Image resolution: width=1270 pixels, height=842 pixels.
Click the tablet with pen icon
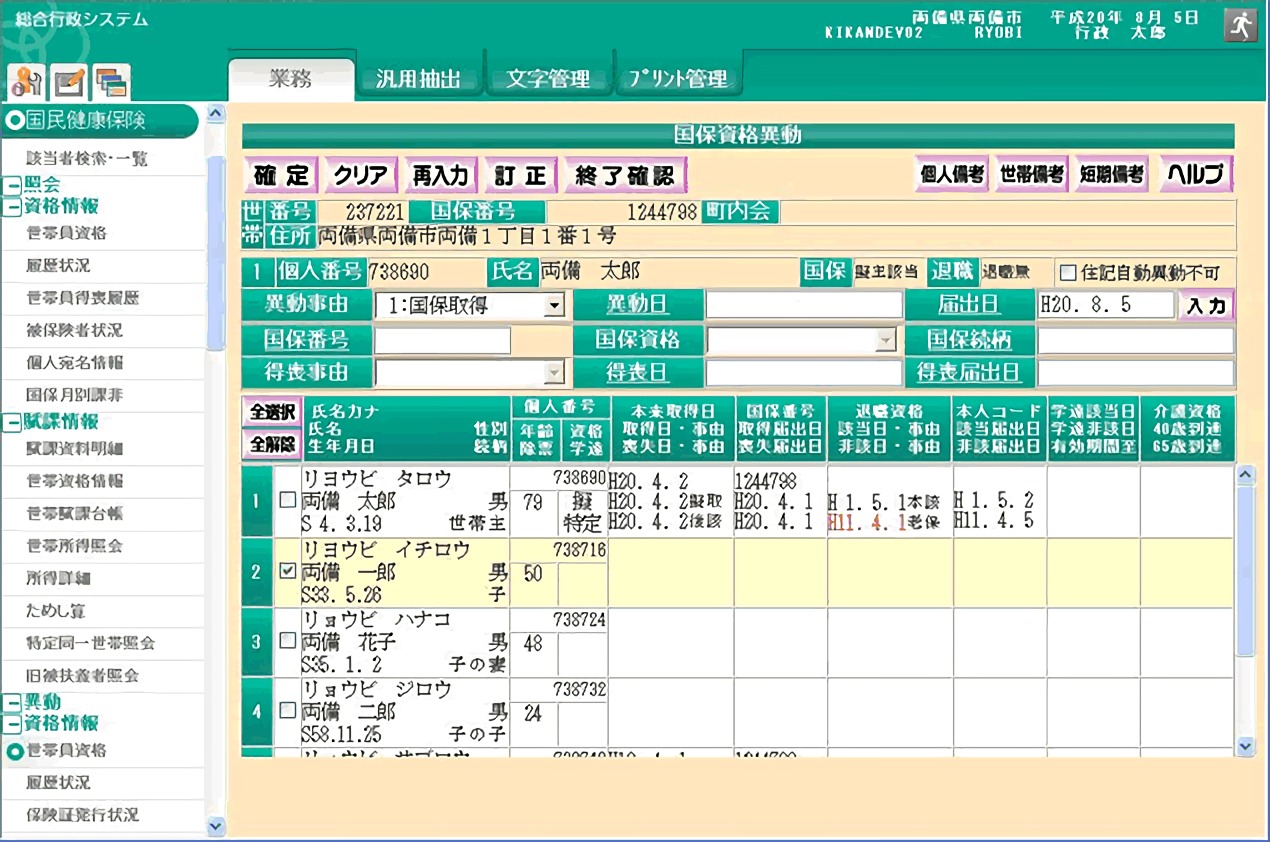tap(69, 83)
